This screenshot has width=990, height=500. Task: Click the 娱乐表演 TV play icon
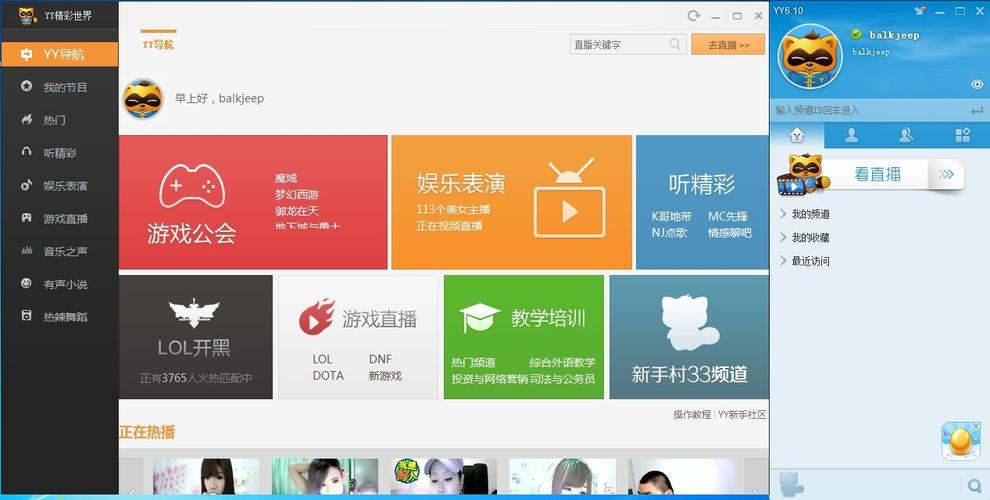coord(569,198)
